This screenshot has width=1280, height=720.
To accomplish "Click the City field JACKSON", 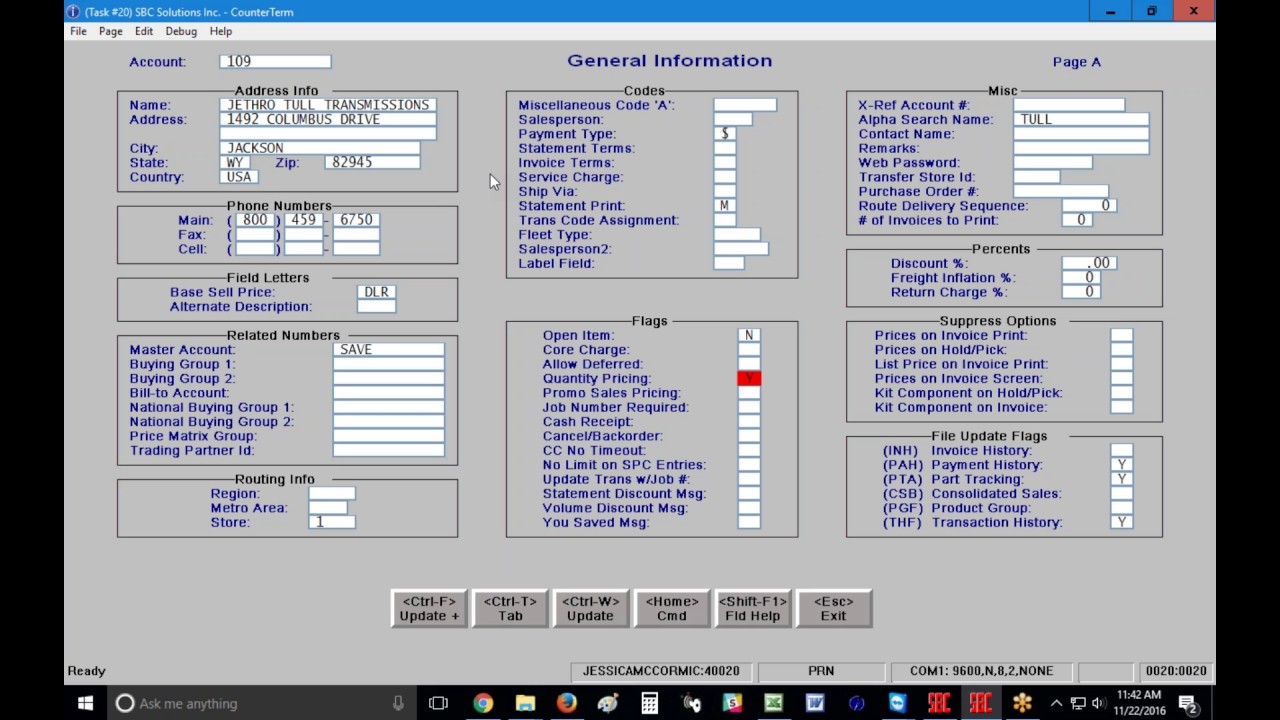I will click(x=320, y=148).
